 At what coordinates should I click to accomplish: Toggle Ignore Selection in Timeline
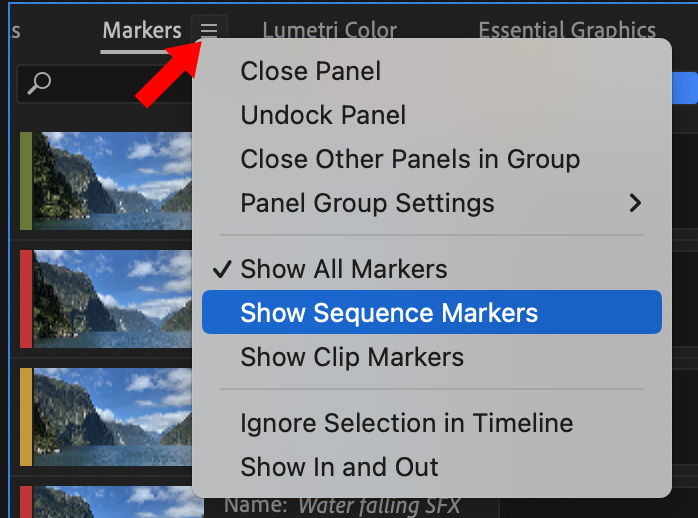point(406,423)
